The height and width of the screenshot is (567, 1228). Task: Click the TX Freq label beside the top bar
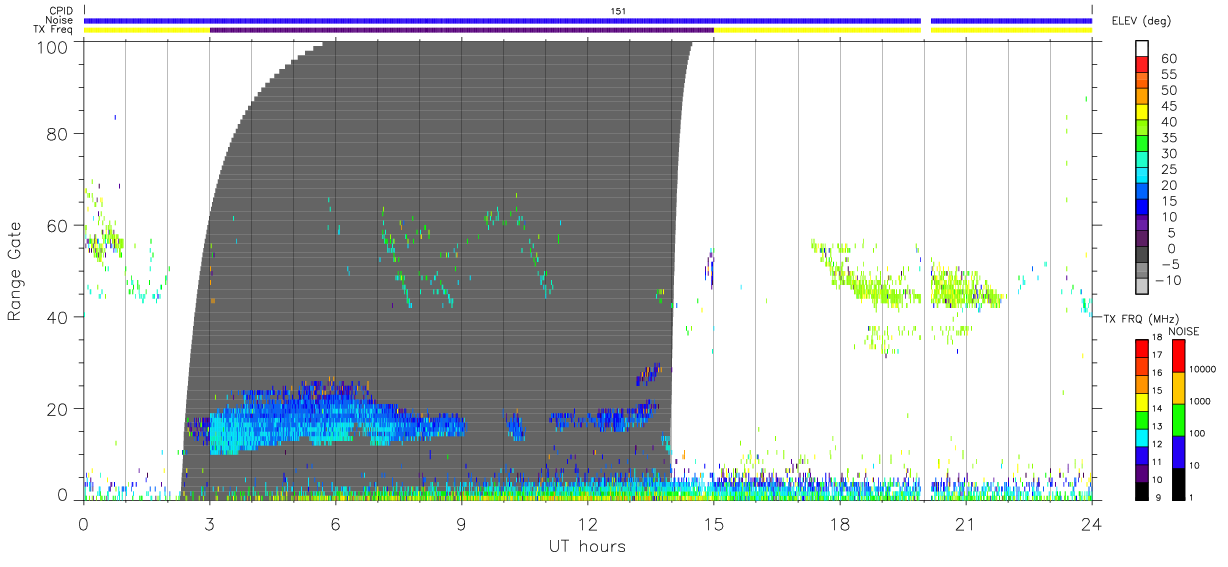click(x=54, y=30)
